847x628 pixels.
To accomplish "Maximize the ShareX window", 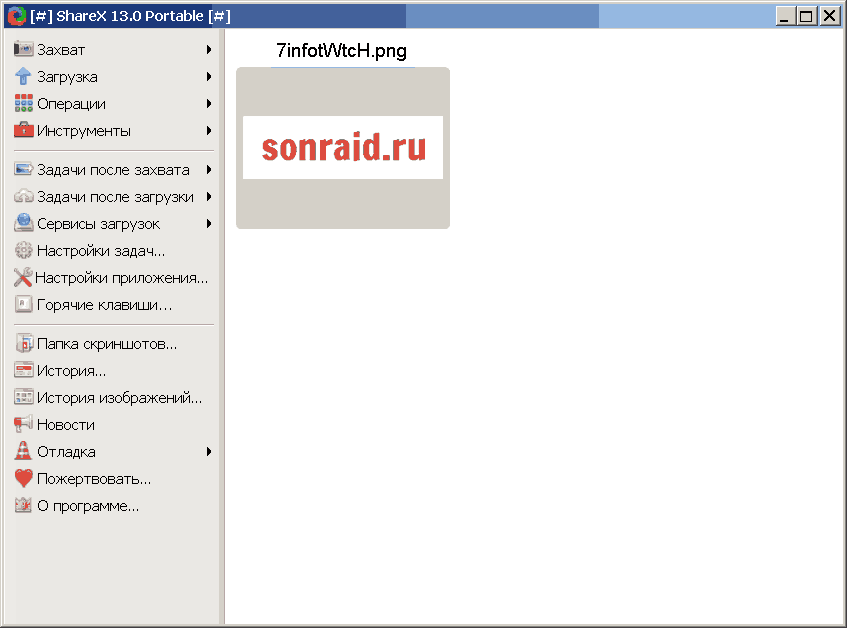I will pyautogui.click(x=806, y=16).
